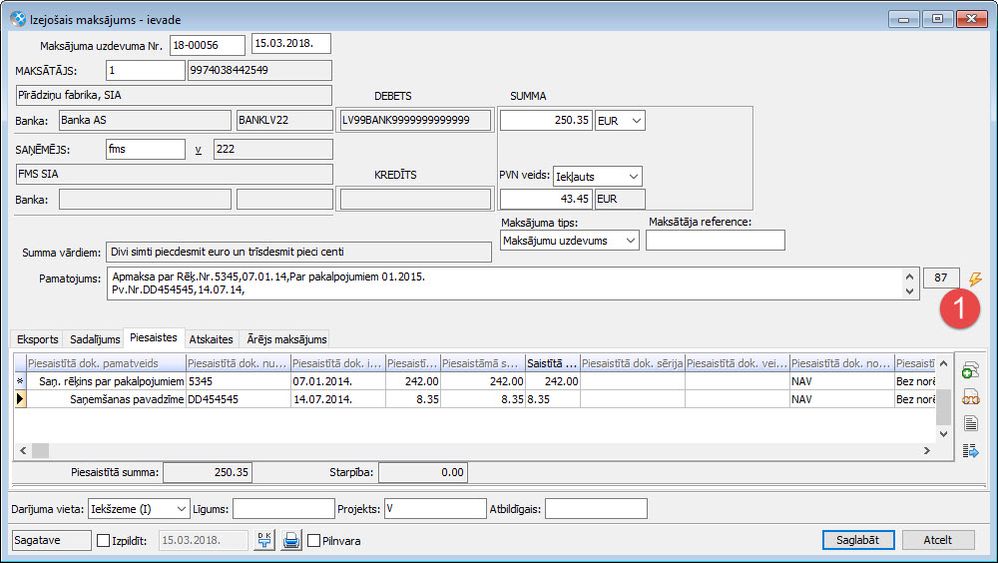Enable the Pilnvara checkbox
The image size is (998, 563).
pyautogui.click(x=314, y=541)
